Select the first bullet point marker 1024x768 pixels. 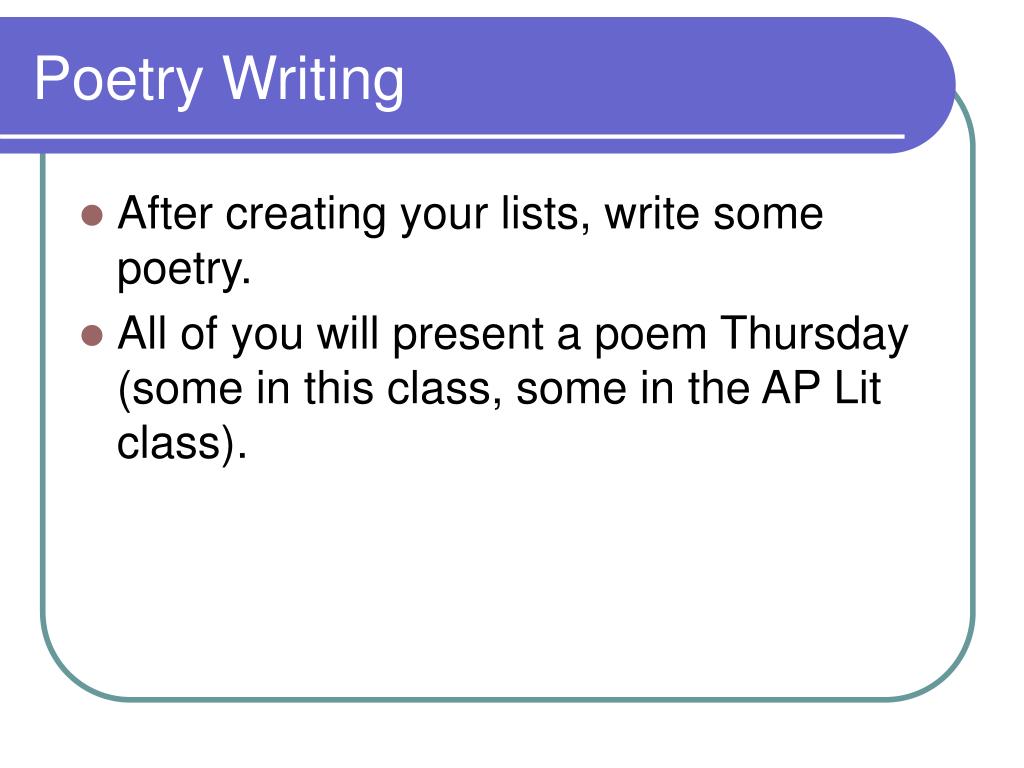pyautogui.click(x=93, y=216)
